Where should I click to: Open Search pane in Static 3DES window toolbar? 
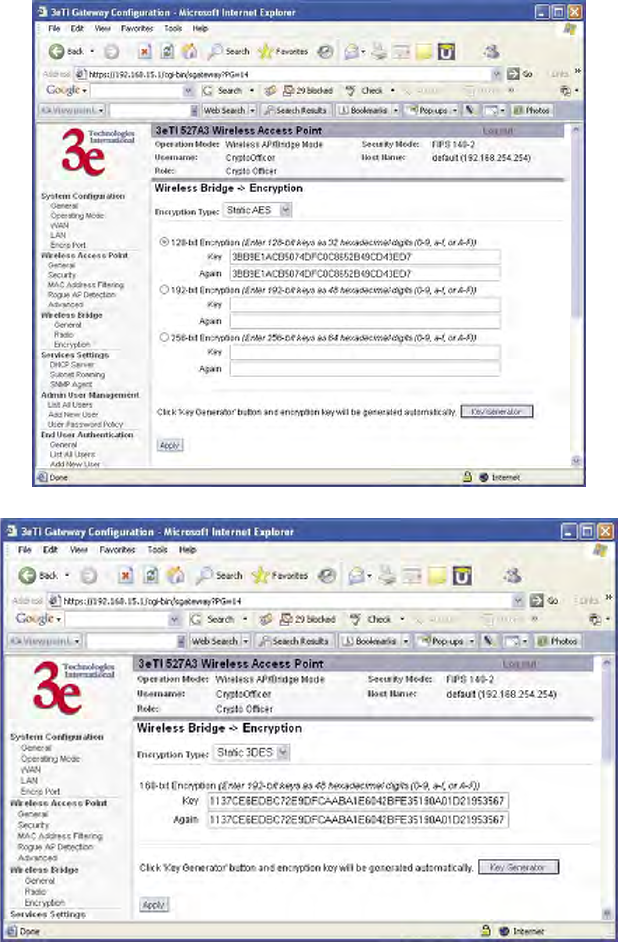(219, 576)
